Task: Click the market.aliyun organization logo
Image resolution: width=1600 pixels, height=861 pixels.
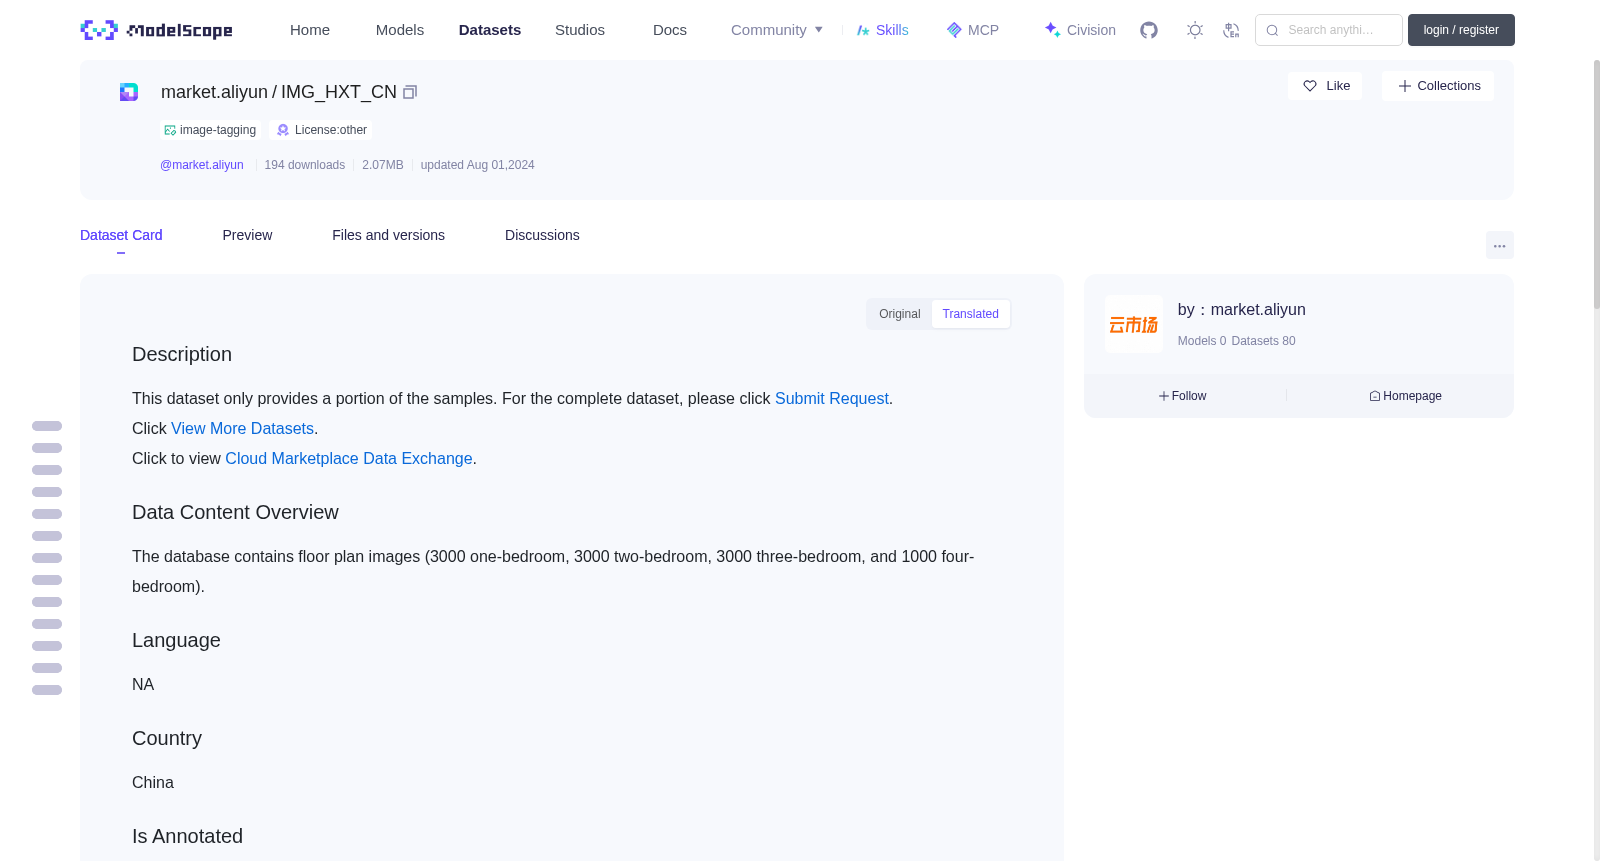Action: tap(1134, 324)
